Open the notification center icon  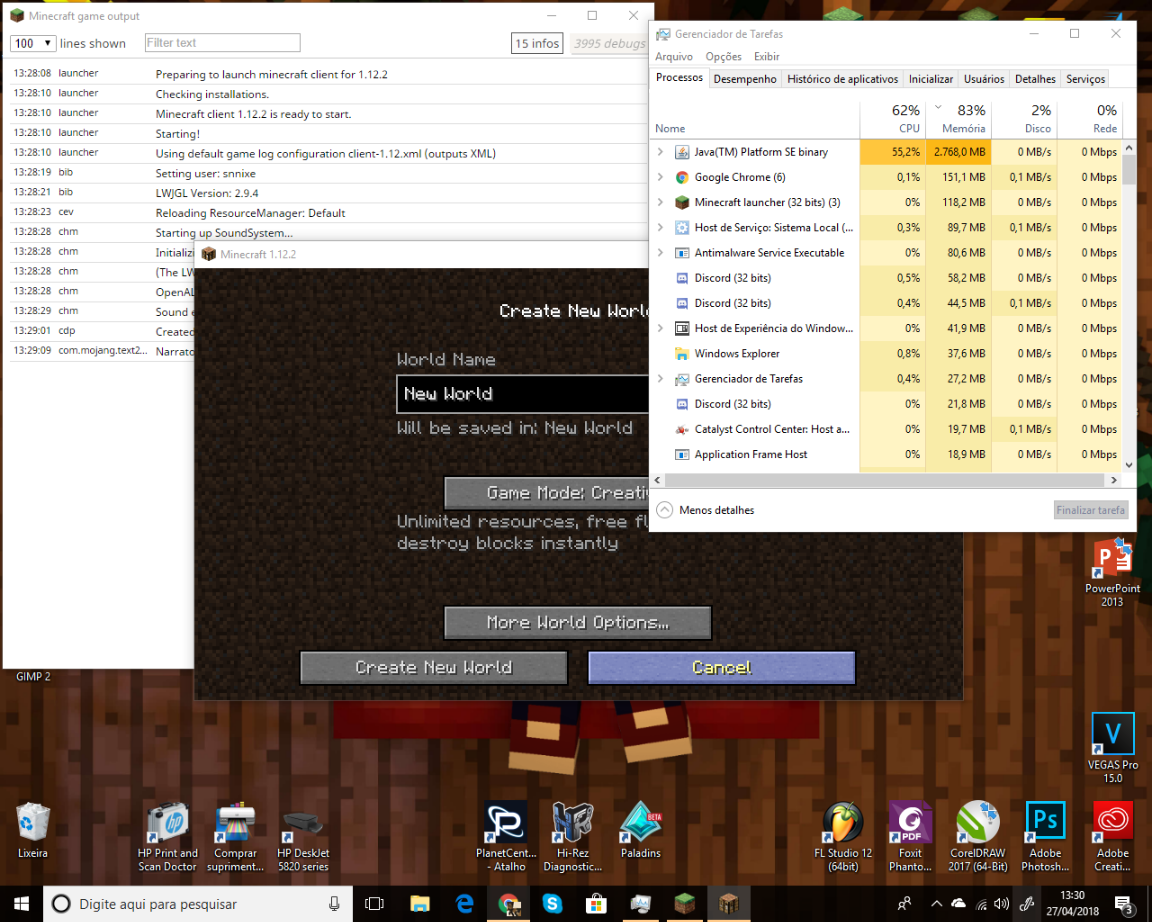click(1123, 904)
